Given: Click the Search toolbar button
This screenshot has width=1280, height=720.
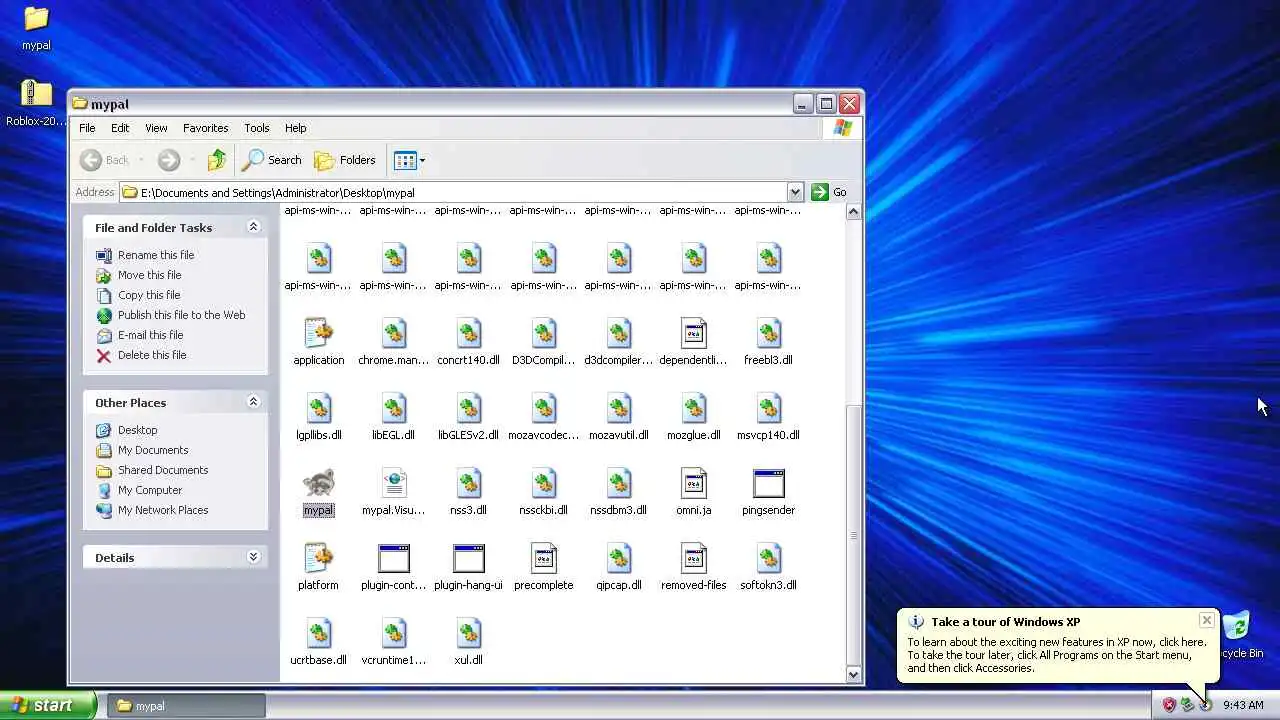Looking at the screenshot, I should pyautogui.click(x=272, y=160).
